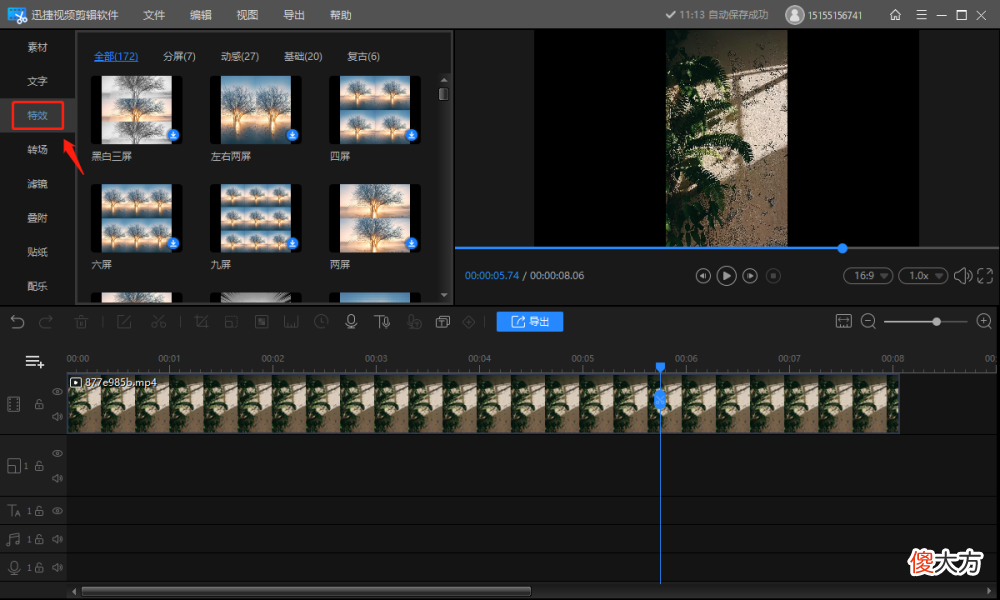Click the text-to-speech T microphone icon
This screenshot has width=1000, height=600.
381,322
